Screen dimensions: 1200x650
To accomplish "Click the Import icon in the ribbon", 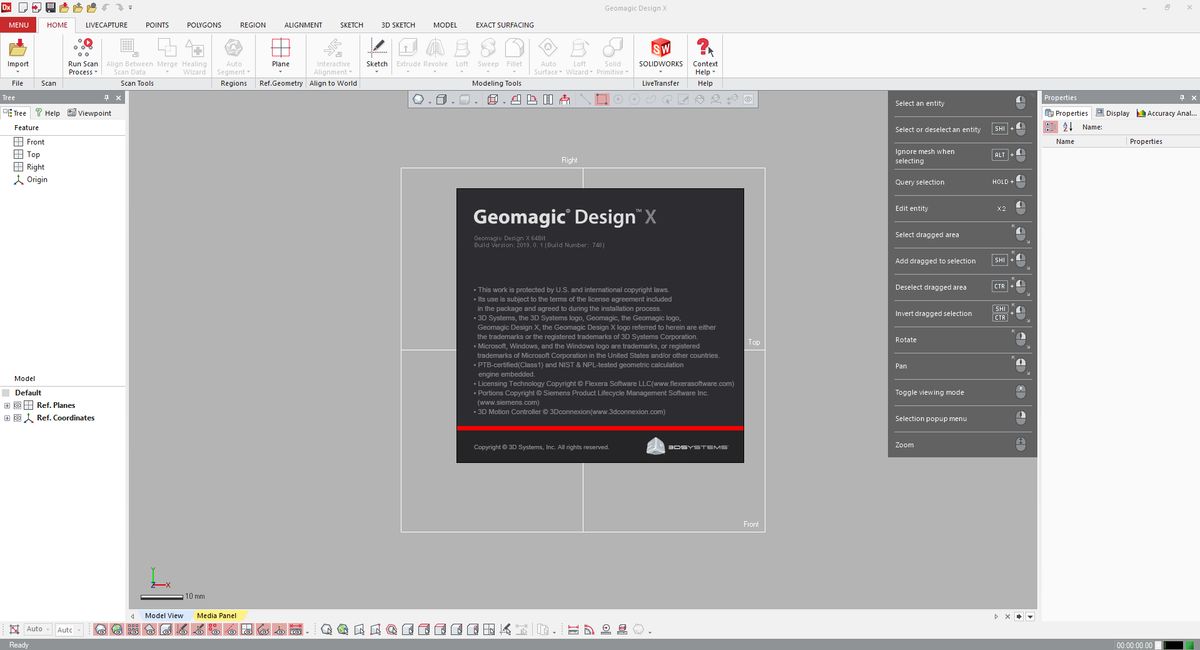I will click(x=18, y=50).
